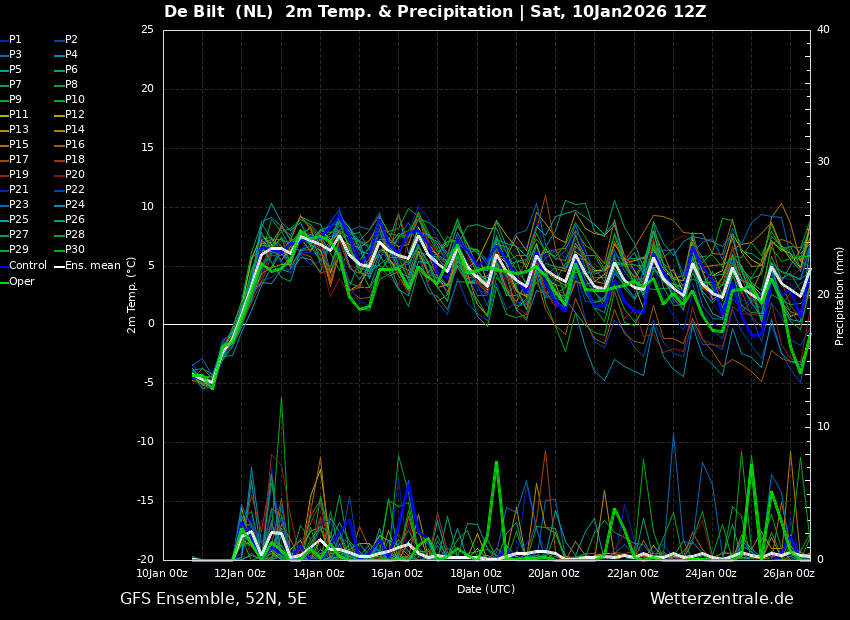The width and height of the screenshot is (850, 620).
Task: Click the 2m Temp. (°C) axis label
Action: [x=131, y=295]
